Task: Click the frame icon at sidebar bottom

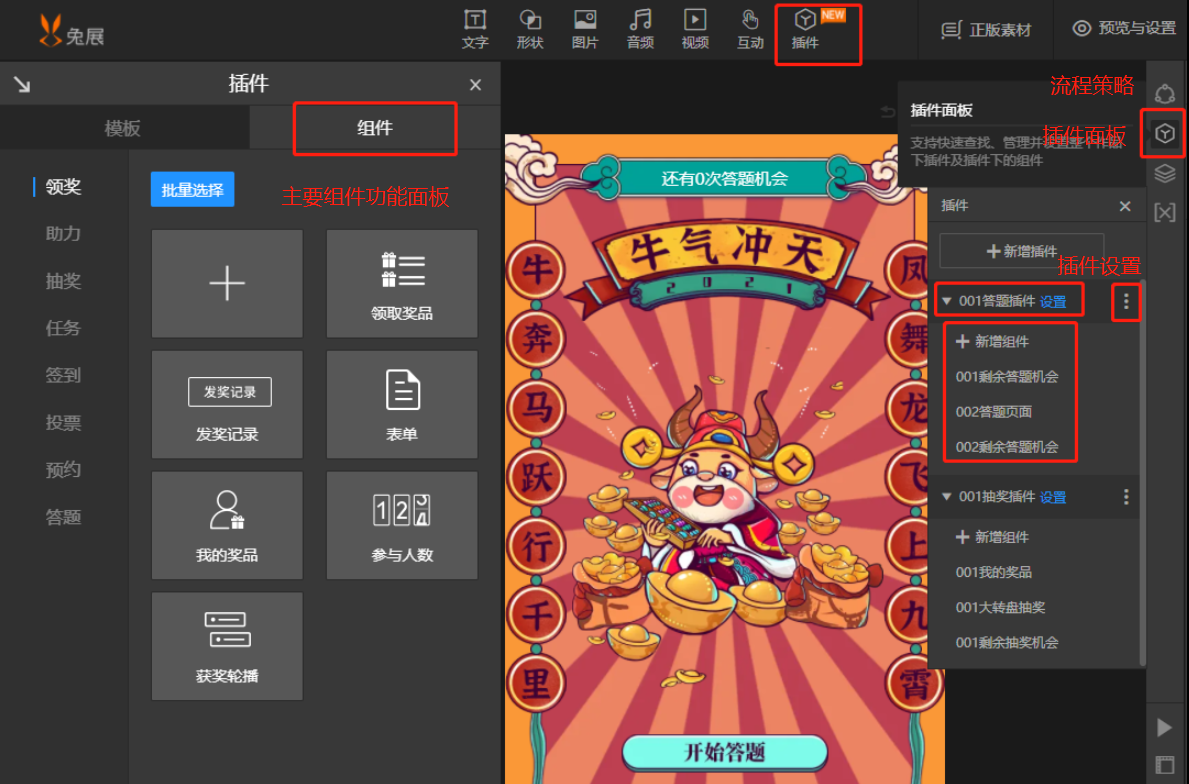Action: pos(1165,764)
